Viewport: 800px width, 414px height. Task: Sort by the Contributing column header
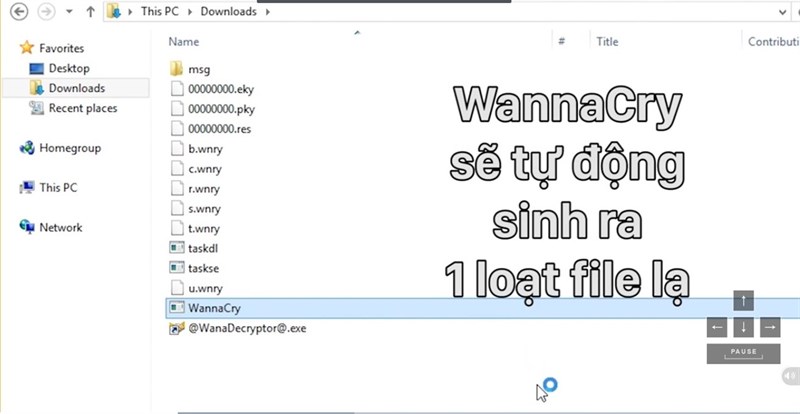773,42
